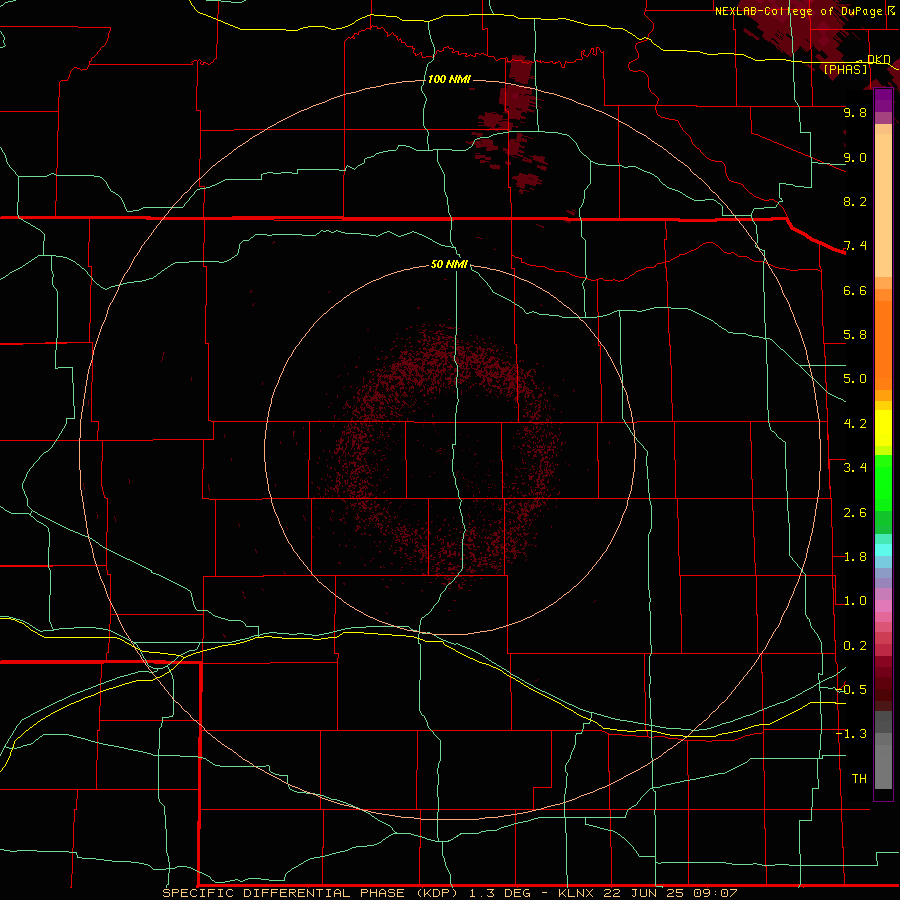Click the NEXLAB-College of DuPage watermark text
The height and width of the screenshot is (900, 900).
tap(798, 11)
